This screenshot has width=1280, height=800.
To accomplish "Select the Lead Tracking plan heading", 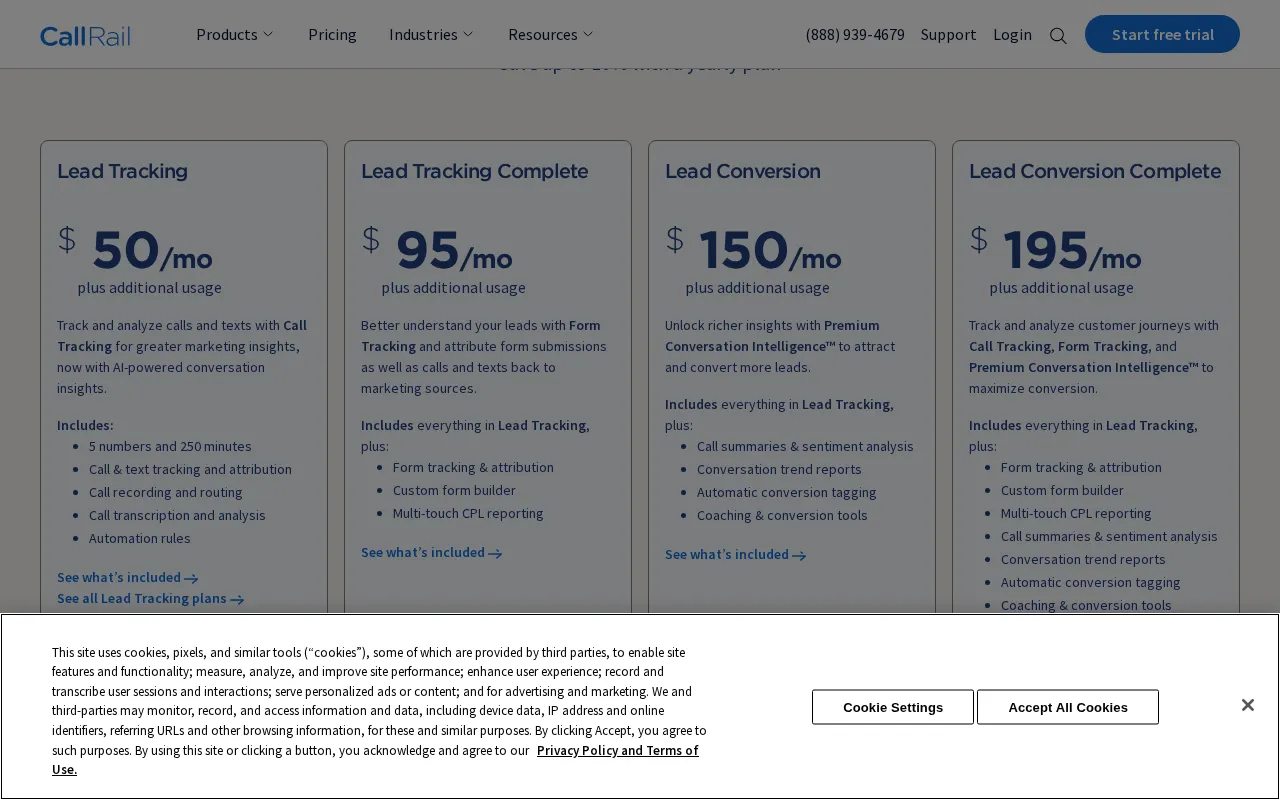I will 122,171.
